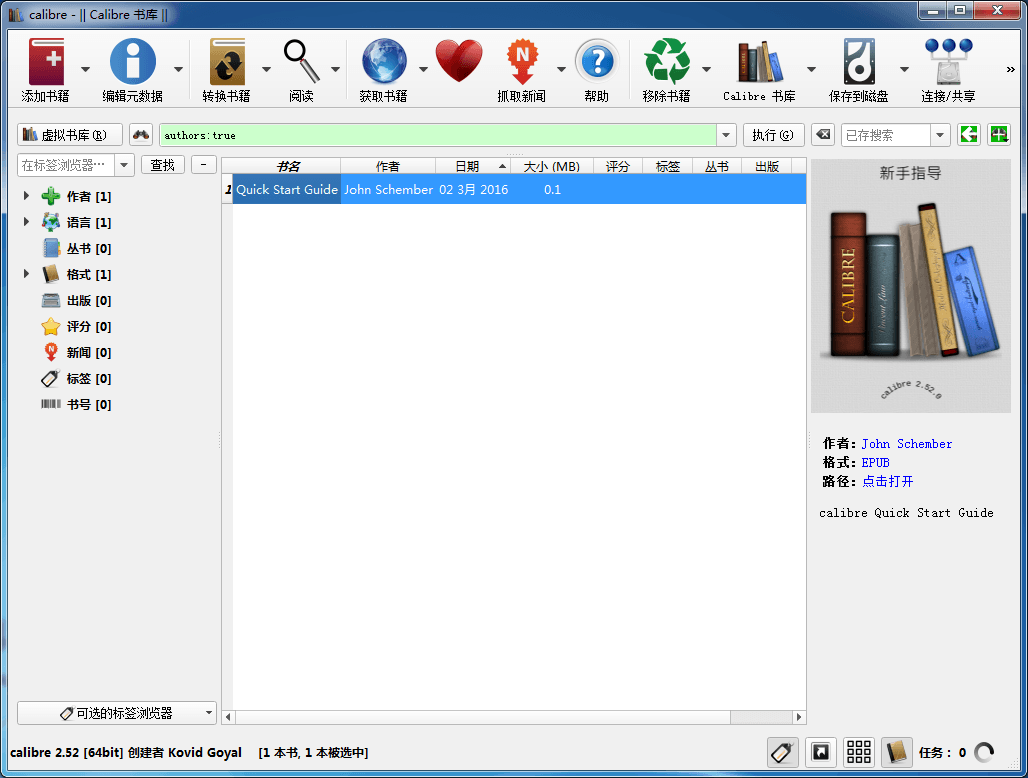This screenshot has width=1028, height=778.
Task: Sort by the Rating column header
Action: point(618,166)
